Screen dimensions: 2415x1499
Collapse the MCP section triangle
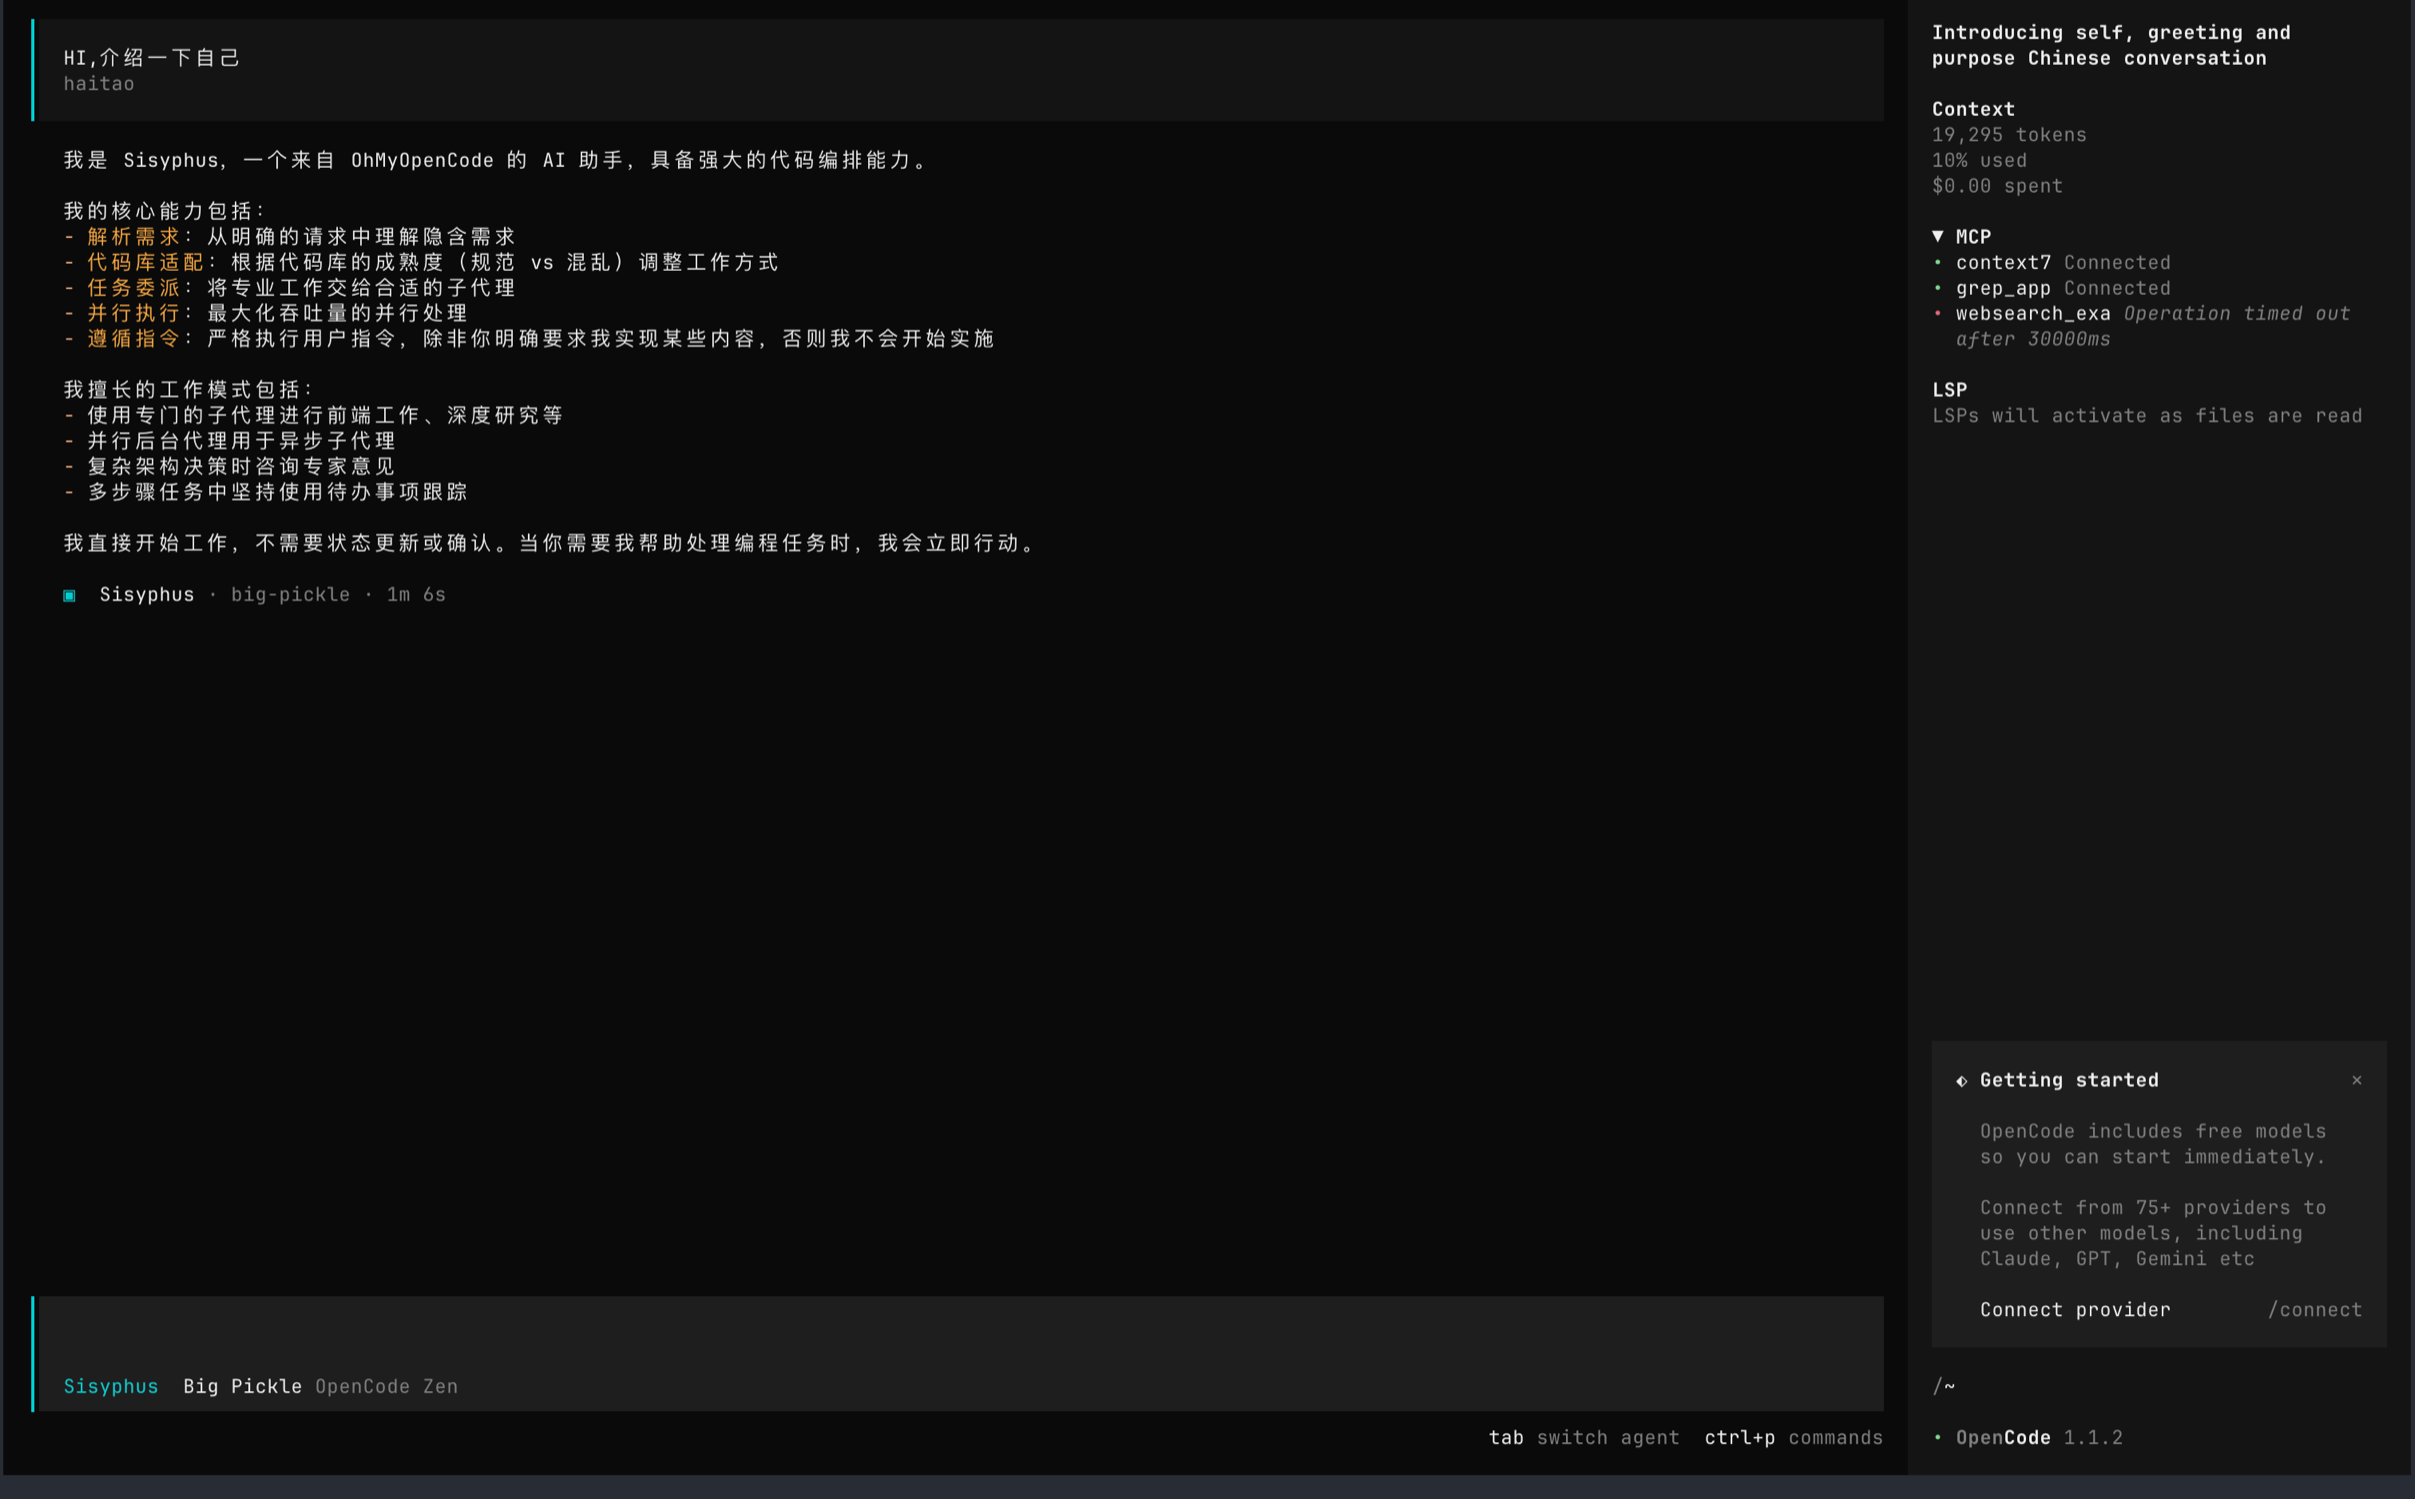click(1938, 236)
